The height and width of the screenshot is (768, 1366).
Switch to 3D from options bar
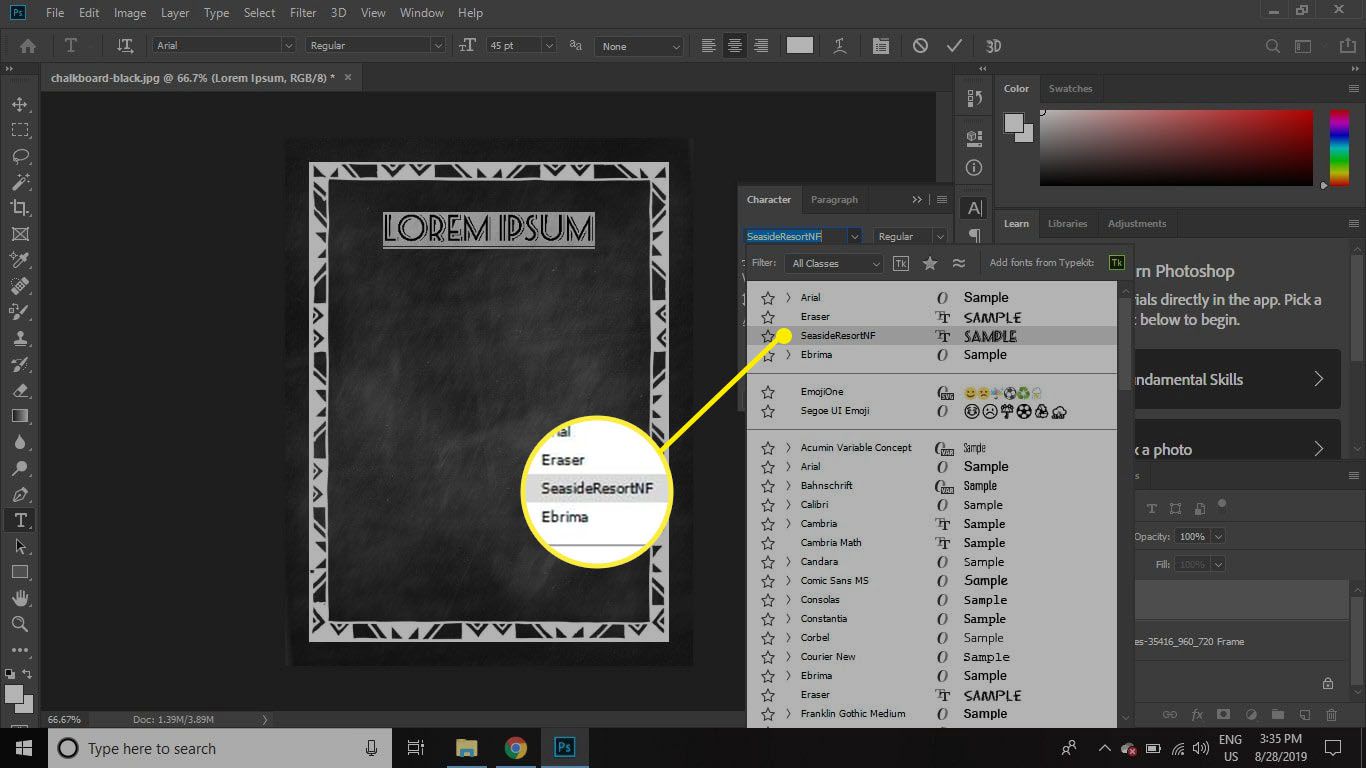[x=994, y=46]
